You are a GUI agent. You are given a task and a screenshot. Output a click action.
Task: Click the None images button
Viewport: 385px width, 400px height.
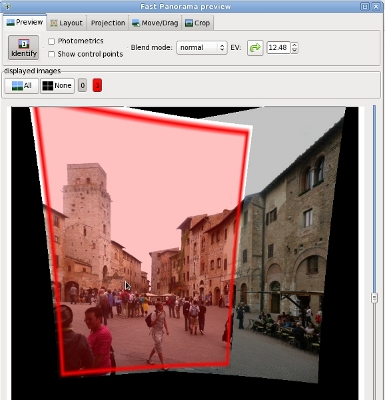click(57, 86)
